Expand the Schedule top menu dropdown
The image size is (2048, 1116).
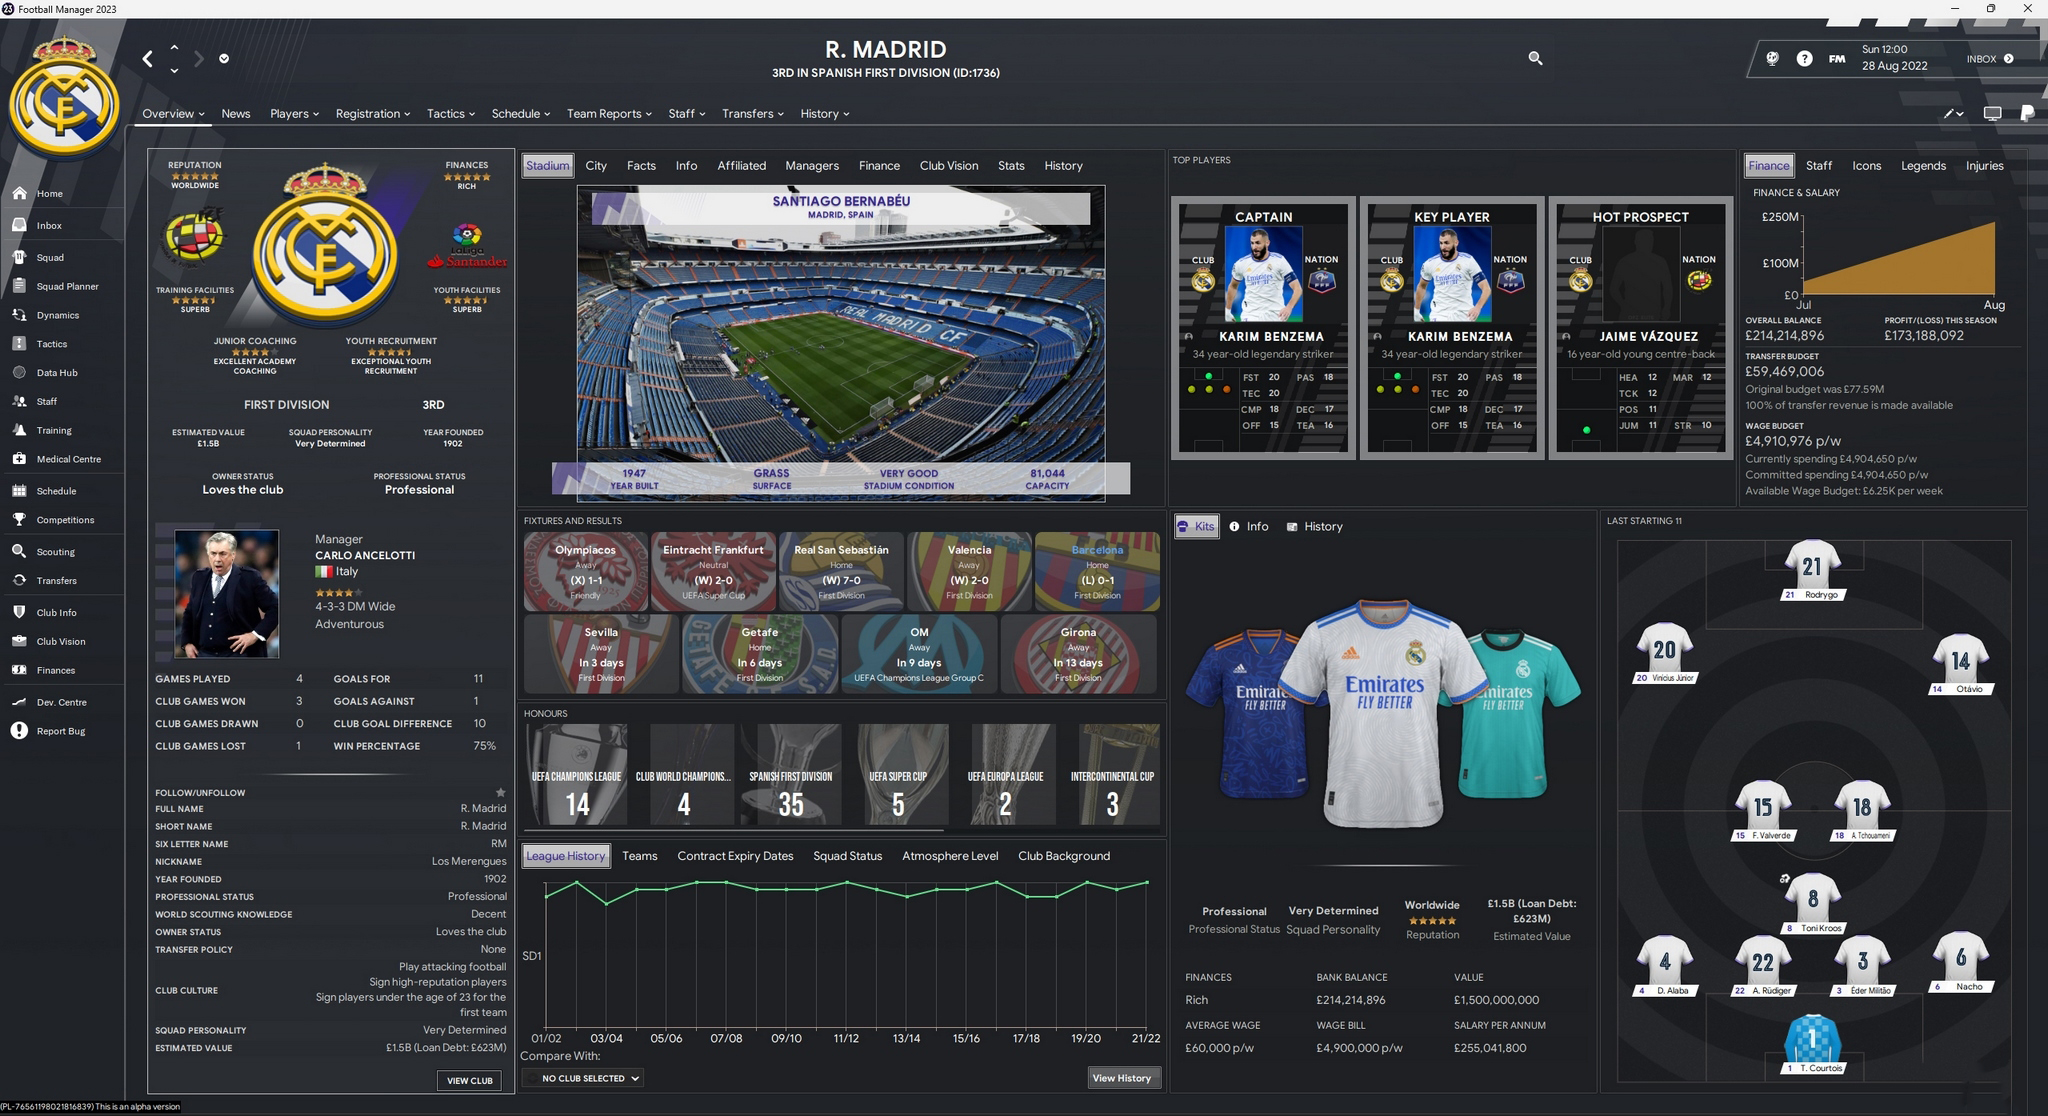point(520,114)
